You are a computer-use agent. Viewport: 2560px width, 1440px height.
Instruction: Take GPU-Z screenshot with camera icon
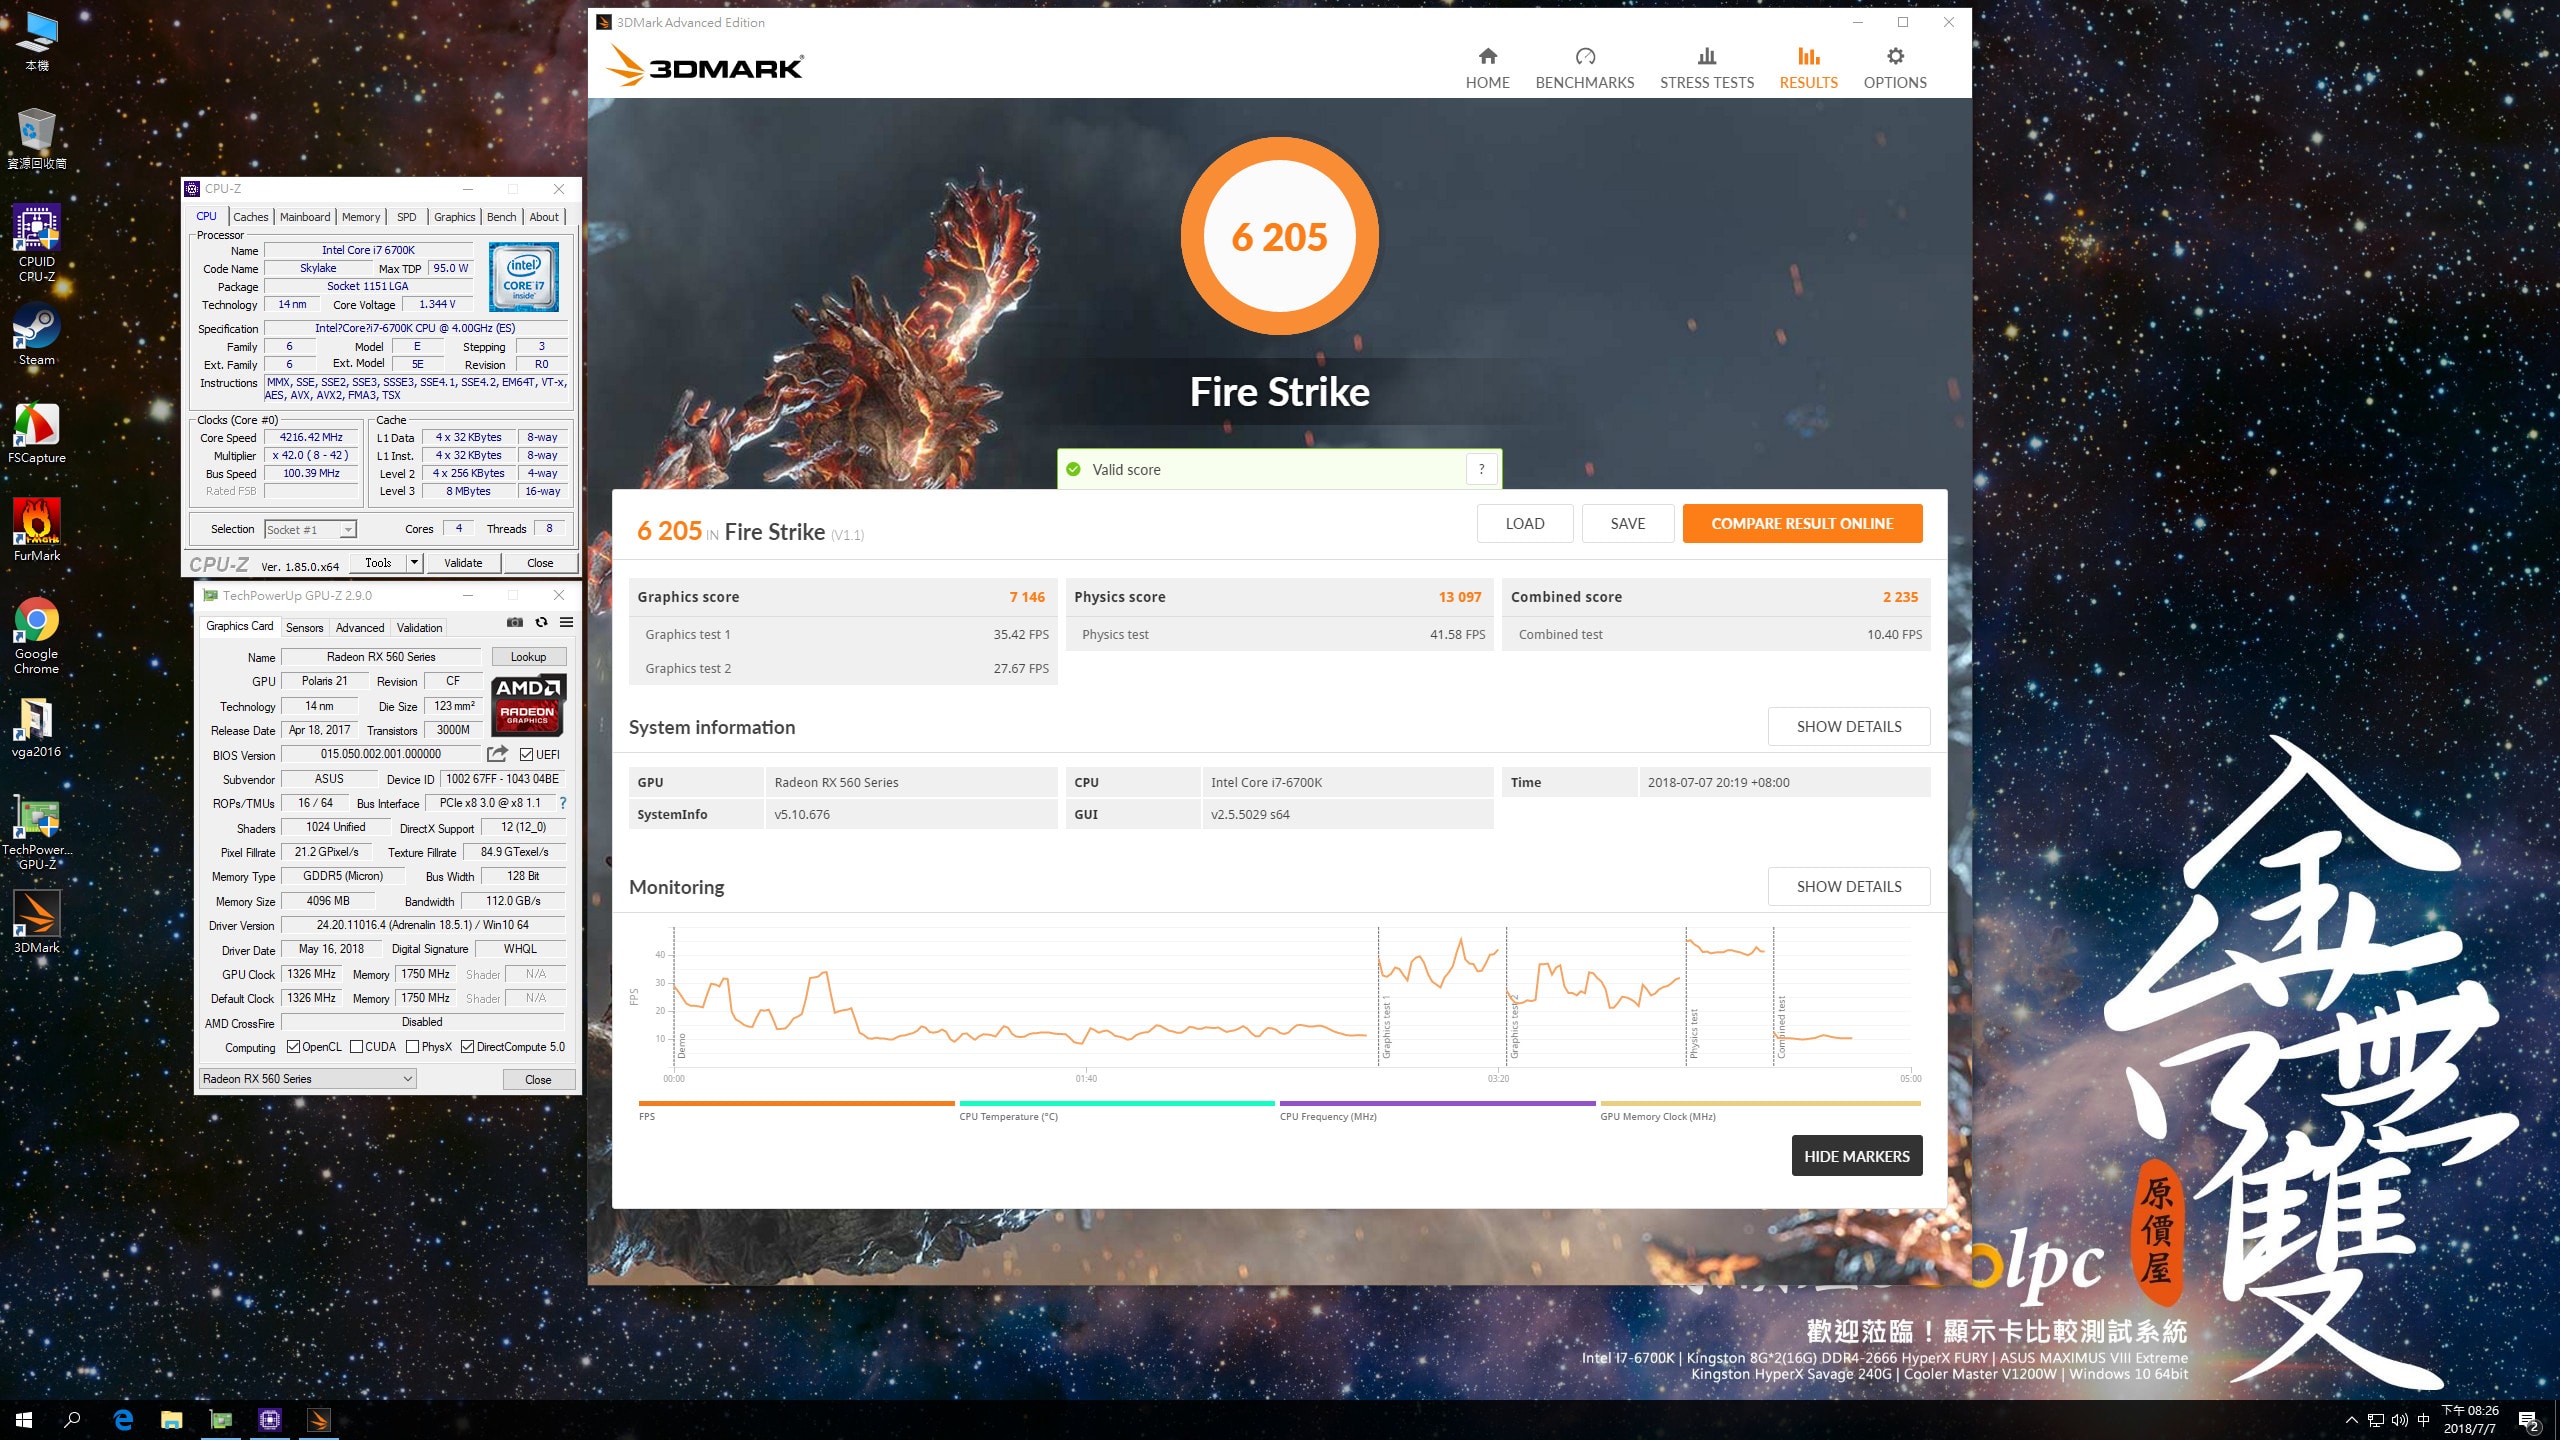[515, 622]
